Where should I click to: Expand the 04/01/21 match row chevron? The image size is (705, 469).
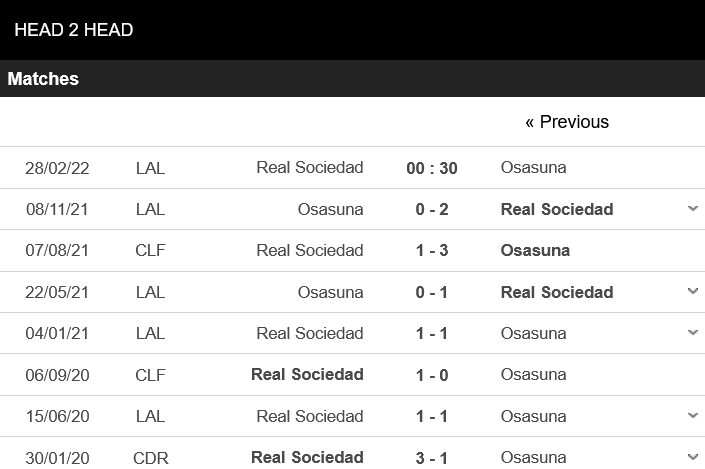[x=693, y=333]
